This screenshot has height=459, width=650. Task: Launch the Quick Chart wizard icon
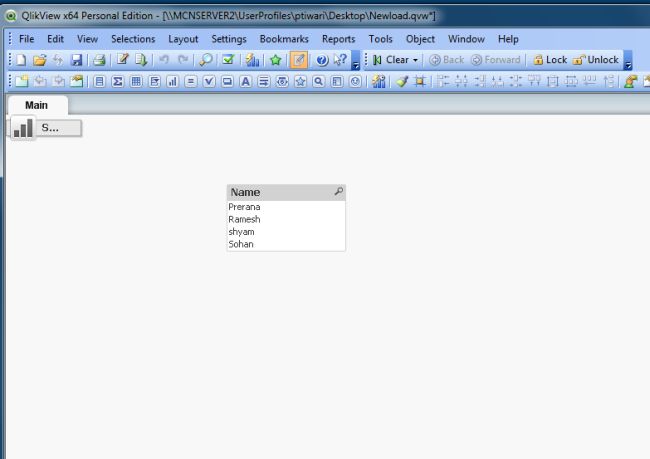(x=252, y=60)
